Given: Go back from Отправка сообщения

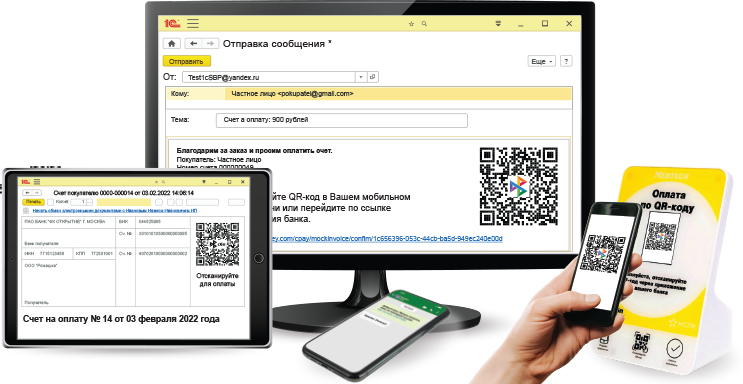Looking at the screenshot, I should coord(193,44).
